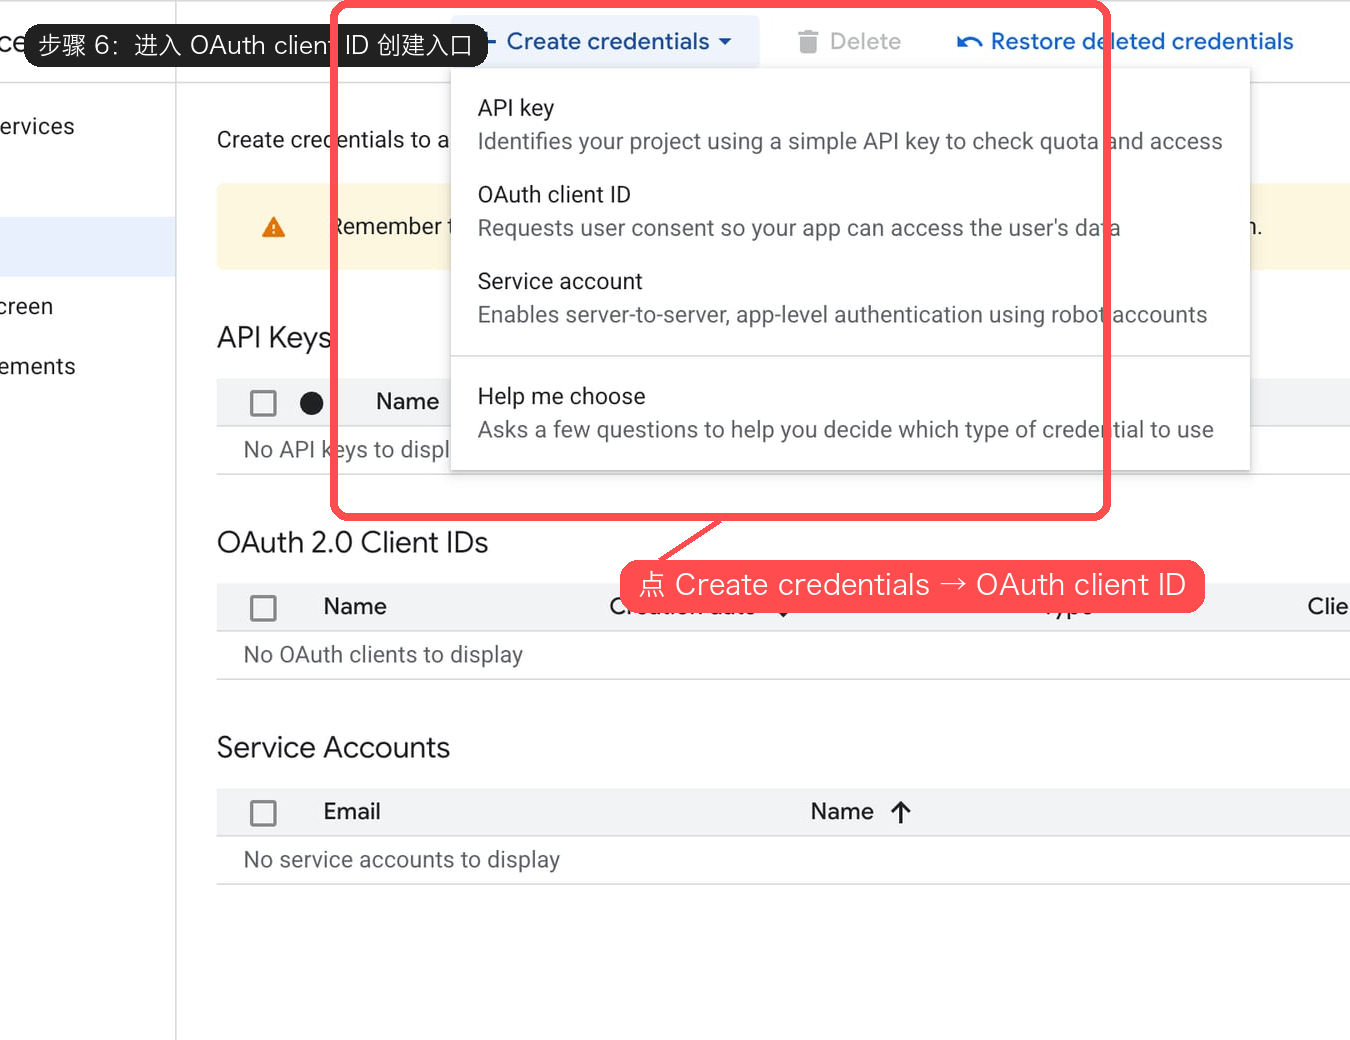The image size is (1350, 1040).
Task: Open the Create credentials dropdown
Action: click(x=618, y=42)
